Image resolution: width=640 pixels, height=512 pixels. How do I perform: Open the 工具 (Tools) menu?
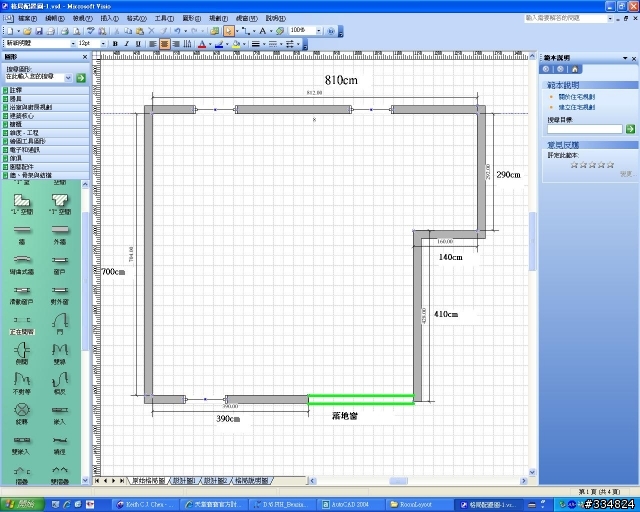coord(164,18)
